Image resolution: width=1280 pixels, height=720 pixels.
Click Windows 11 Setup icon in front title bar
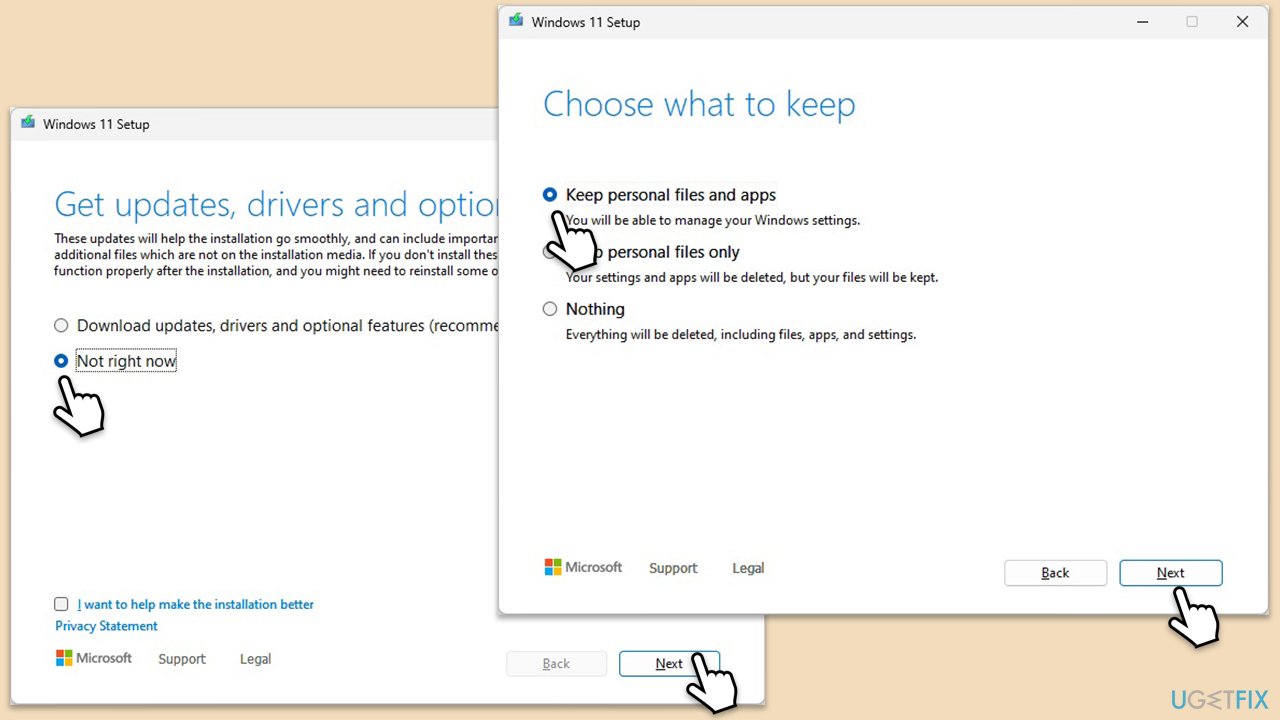516,21
